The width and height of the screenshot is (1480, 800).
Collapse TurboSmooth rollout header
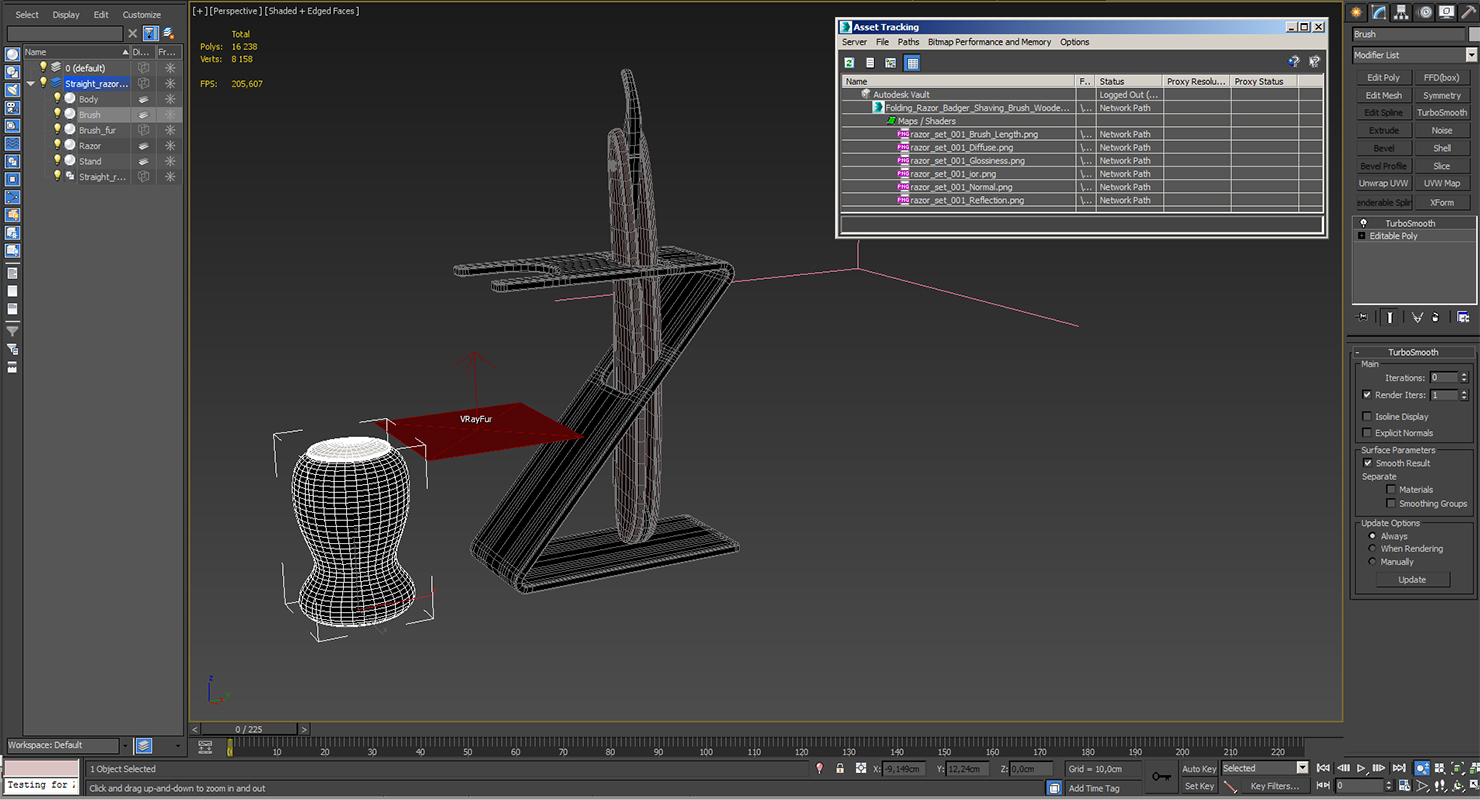click(x=1414, y=352)
